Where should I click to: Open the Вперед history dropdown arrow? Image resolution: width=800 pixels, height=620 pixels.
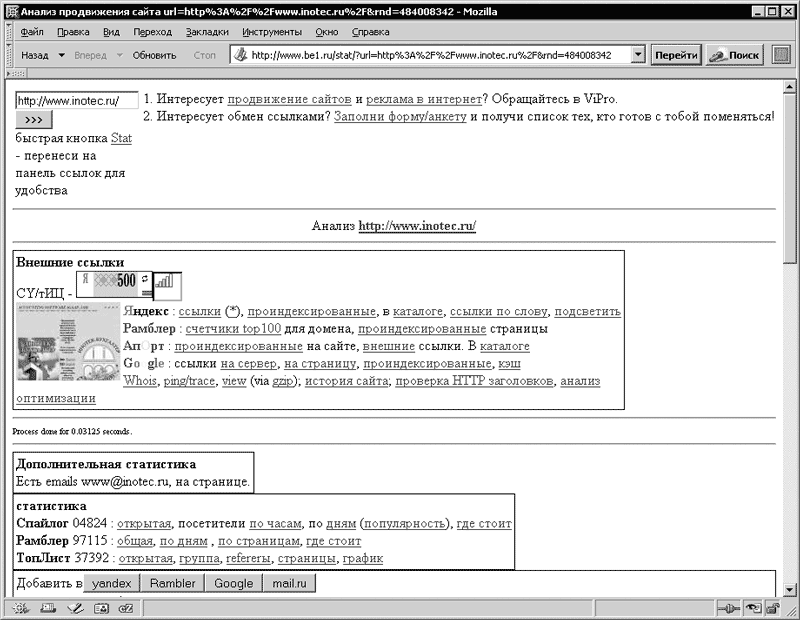click(120, 55)
